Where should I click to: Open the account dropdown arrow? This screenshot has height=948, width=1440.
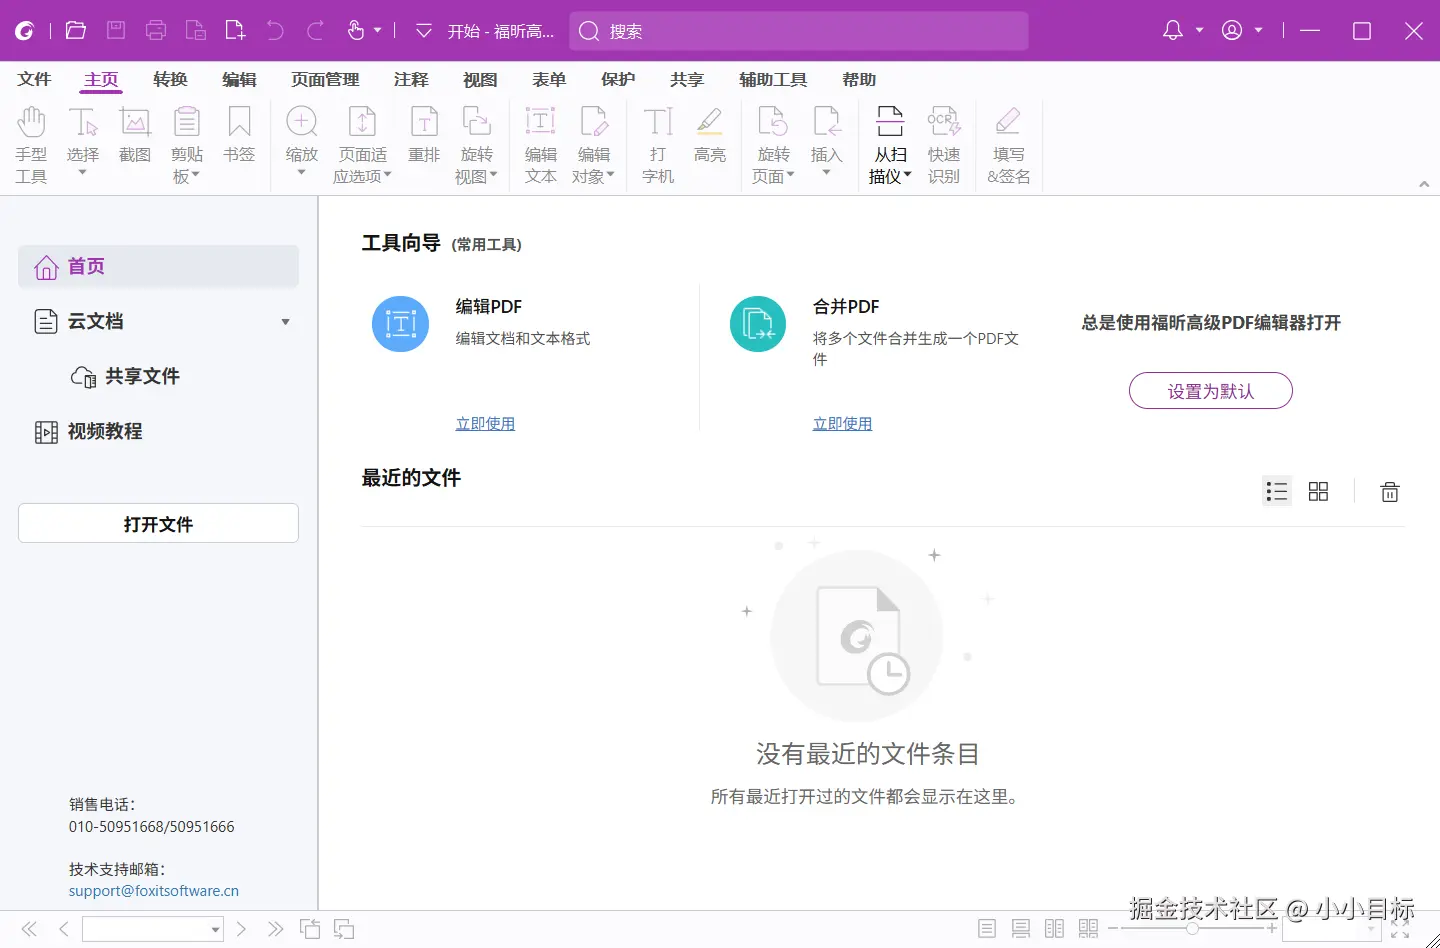coord(1259,31)
